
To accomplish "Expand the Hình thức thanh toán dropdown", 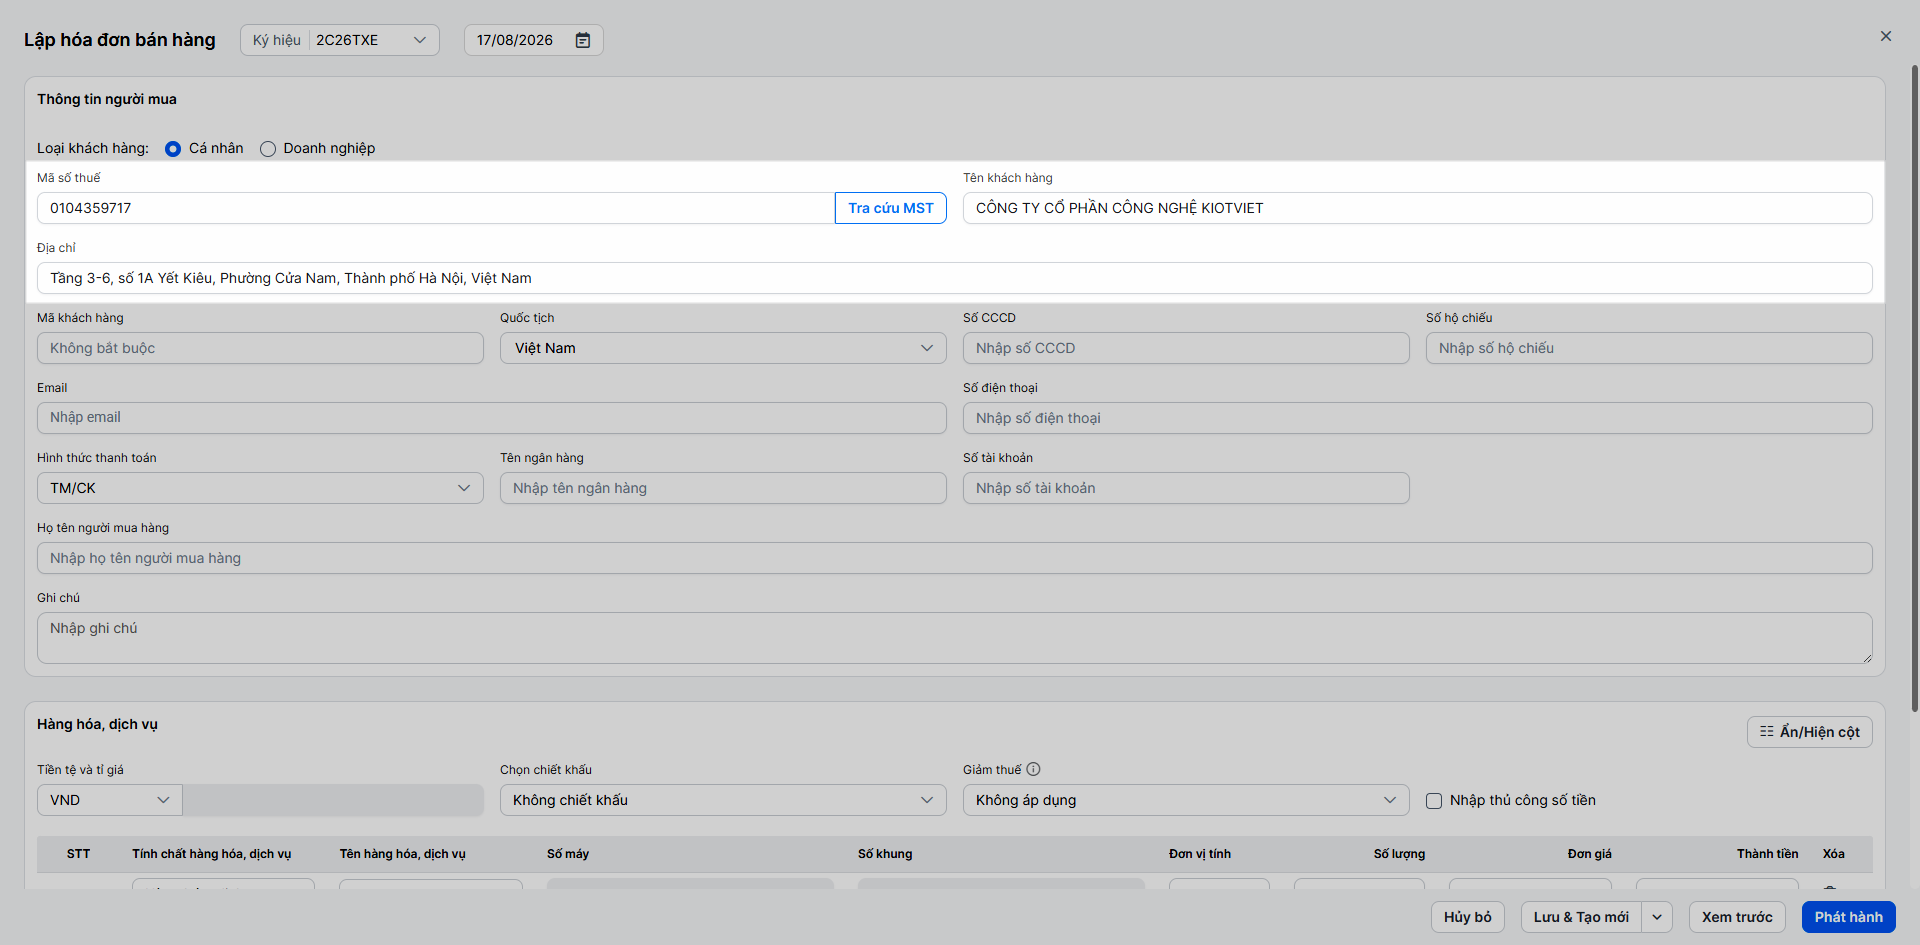I will click(260, 488).
